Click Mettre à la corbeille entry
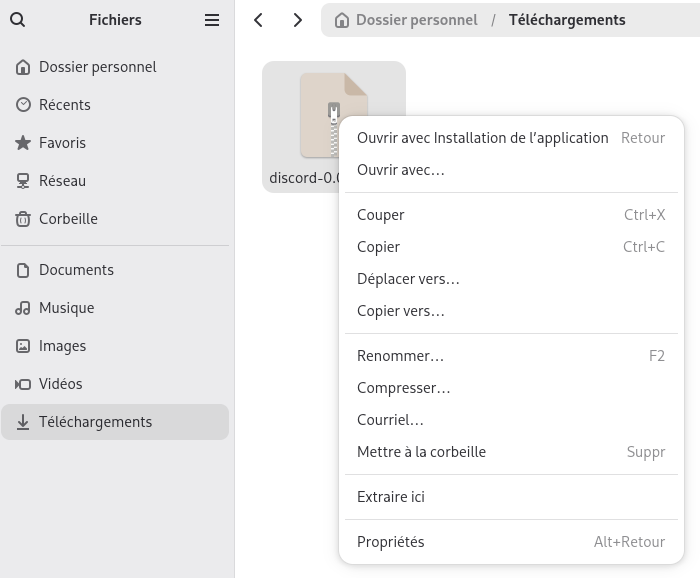Viewport: 700px width, 578px height. [421, 452]
